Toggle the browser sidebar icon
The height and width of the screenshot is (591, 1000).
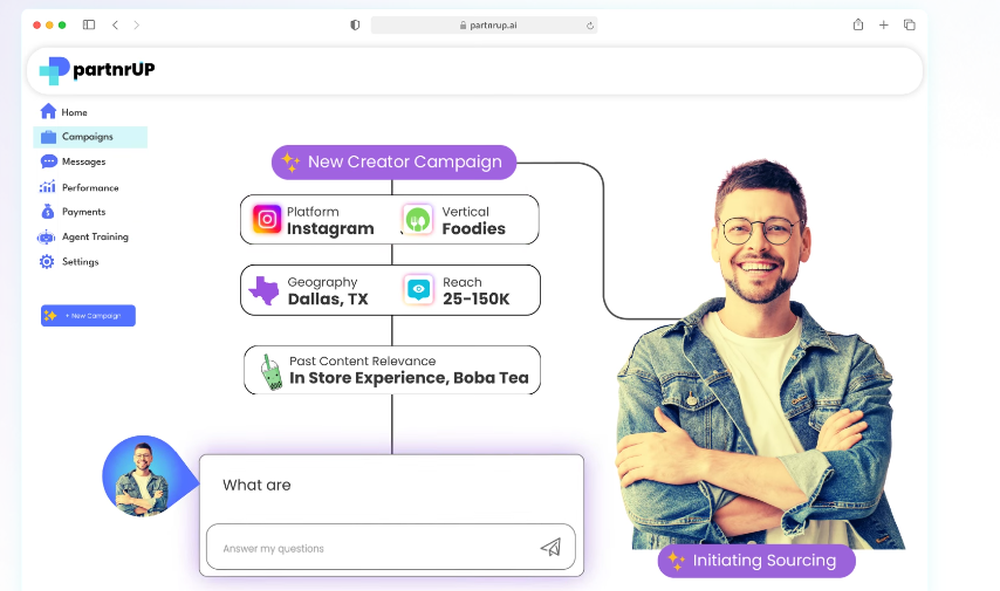[89, 25]
